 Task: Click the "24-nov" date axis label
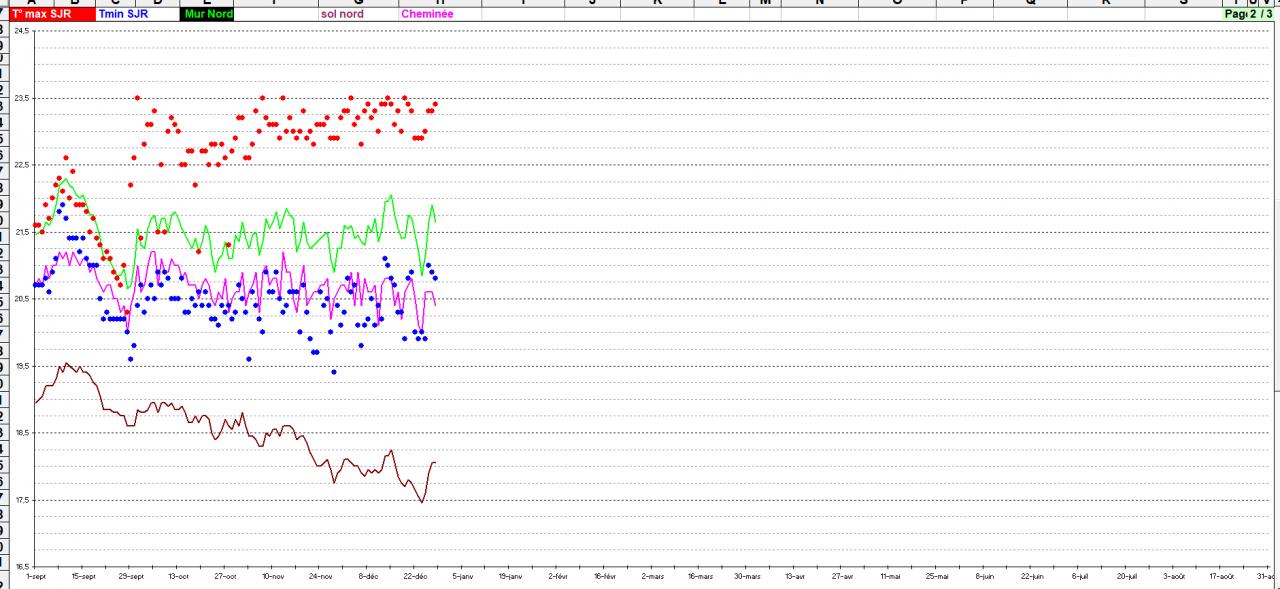pos(320,577)
